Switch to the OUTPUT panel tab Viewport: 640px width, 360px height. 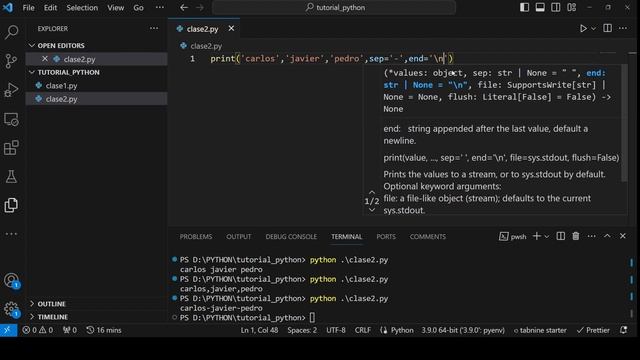[x=239, y=237]
